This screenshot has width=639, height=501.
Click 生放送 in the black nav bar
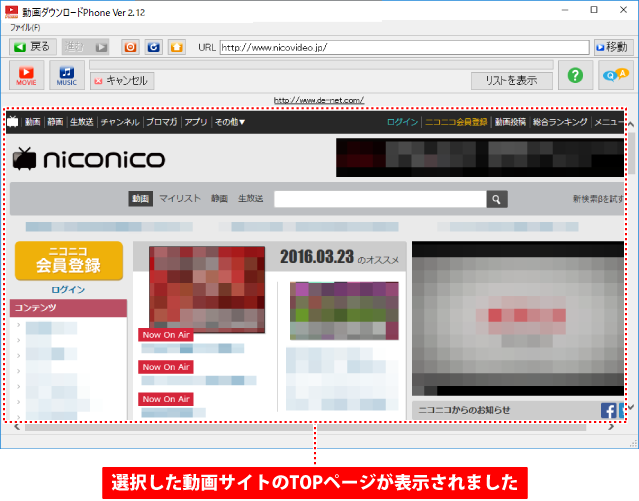82,122
